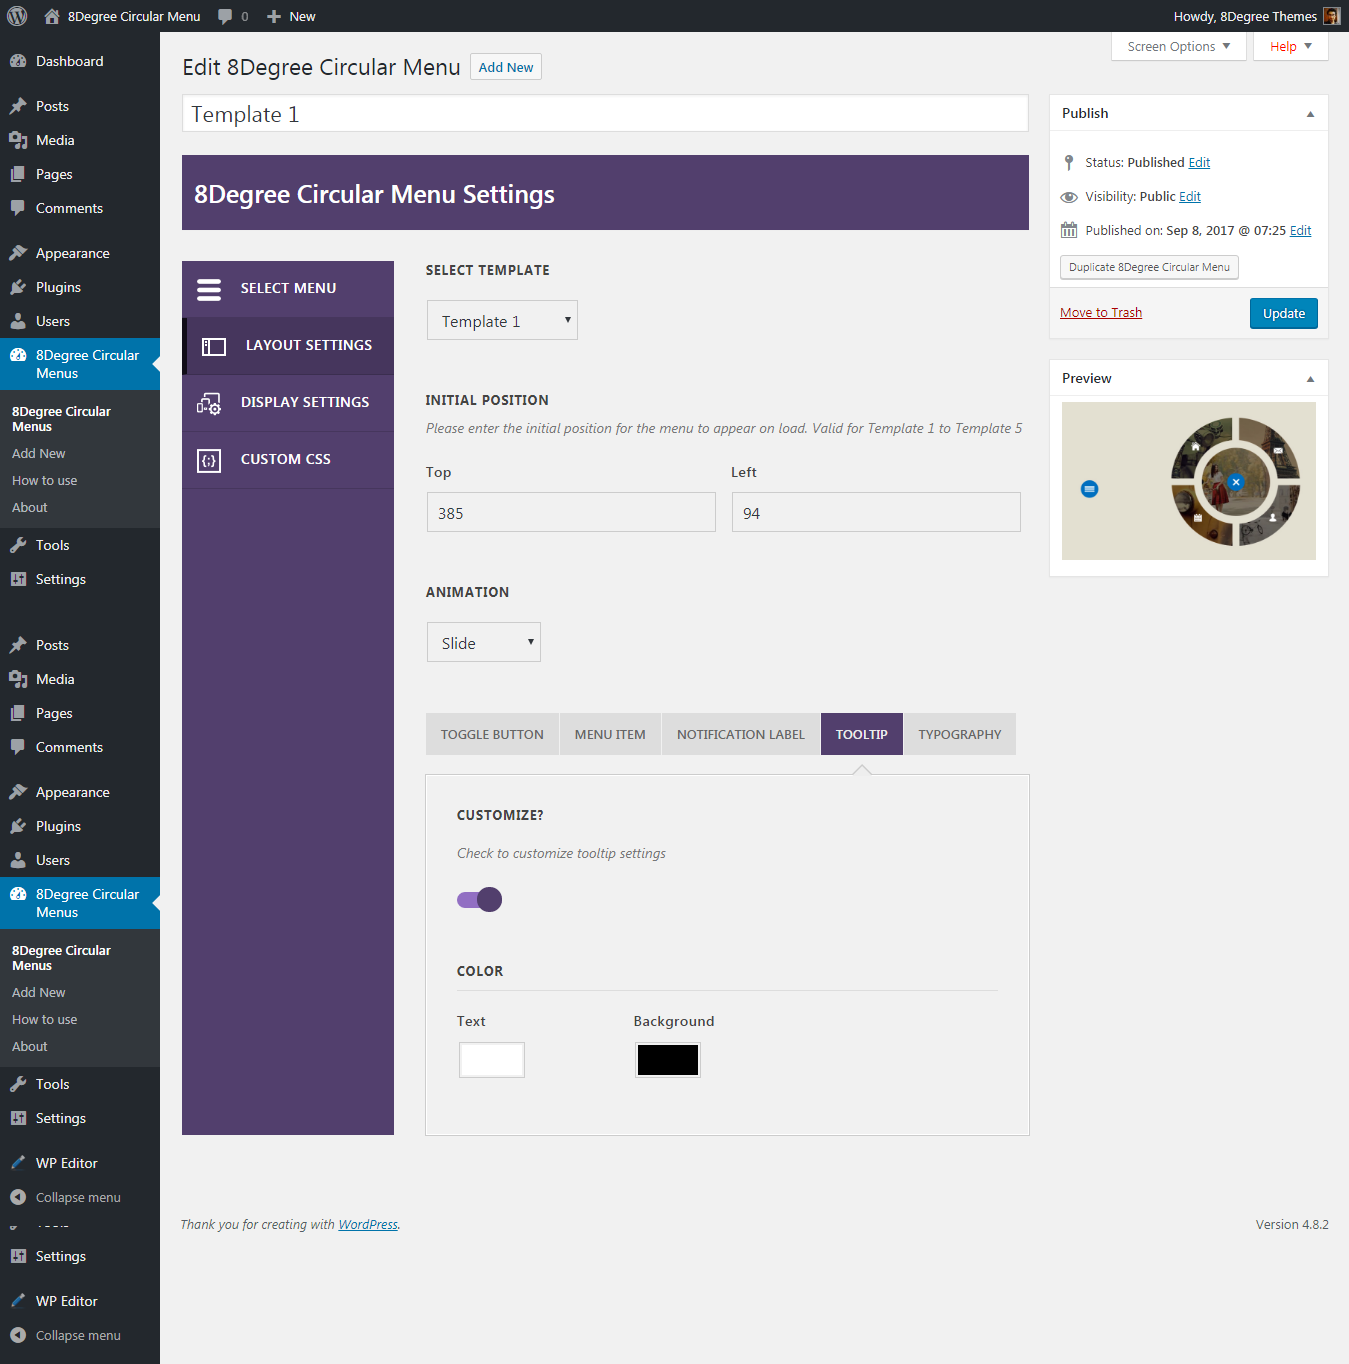Click the pin icon next to Status
Screen dimensions: 1349x1364
pos(1069,162)
